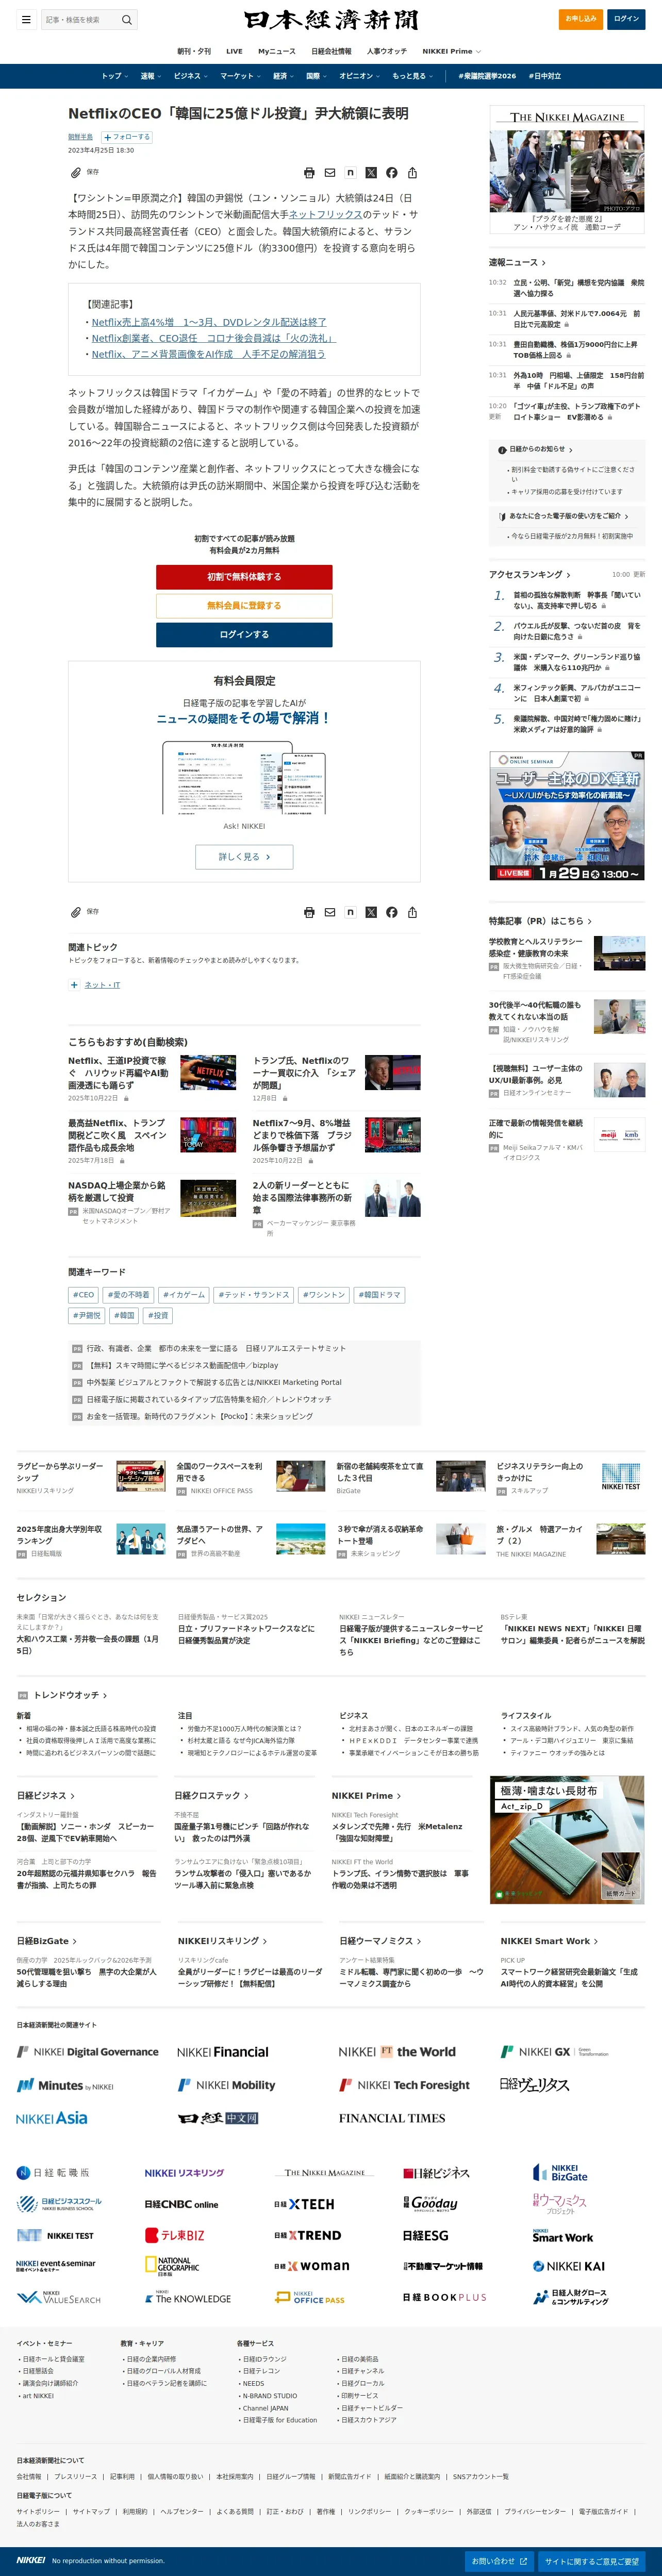Expand the NIKKEI Prime dropdown in header

pyautogui.click(x=451, y=51)
